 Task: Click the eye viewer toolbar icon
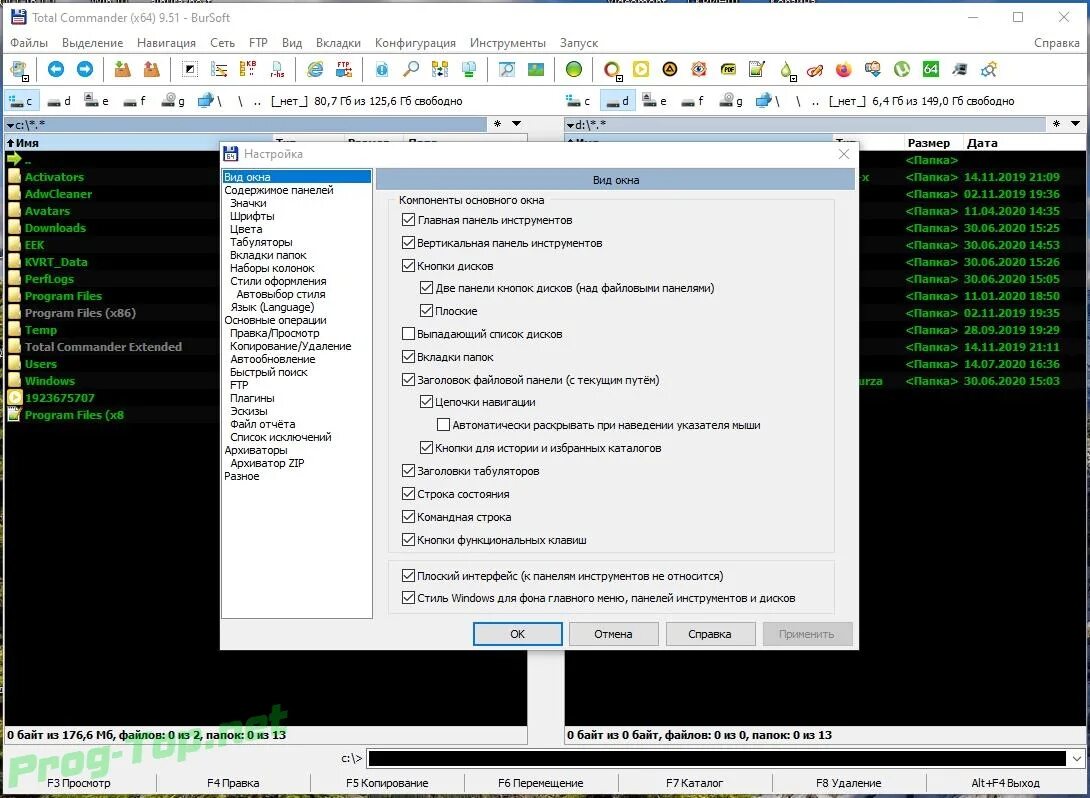[x=699, y=69]
